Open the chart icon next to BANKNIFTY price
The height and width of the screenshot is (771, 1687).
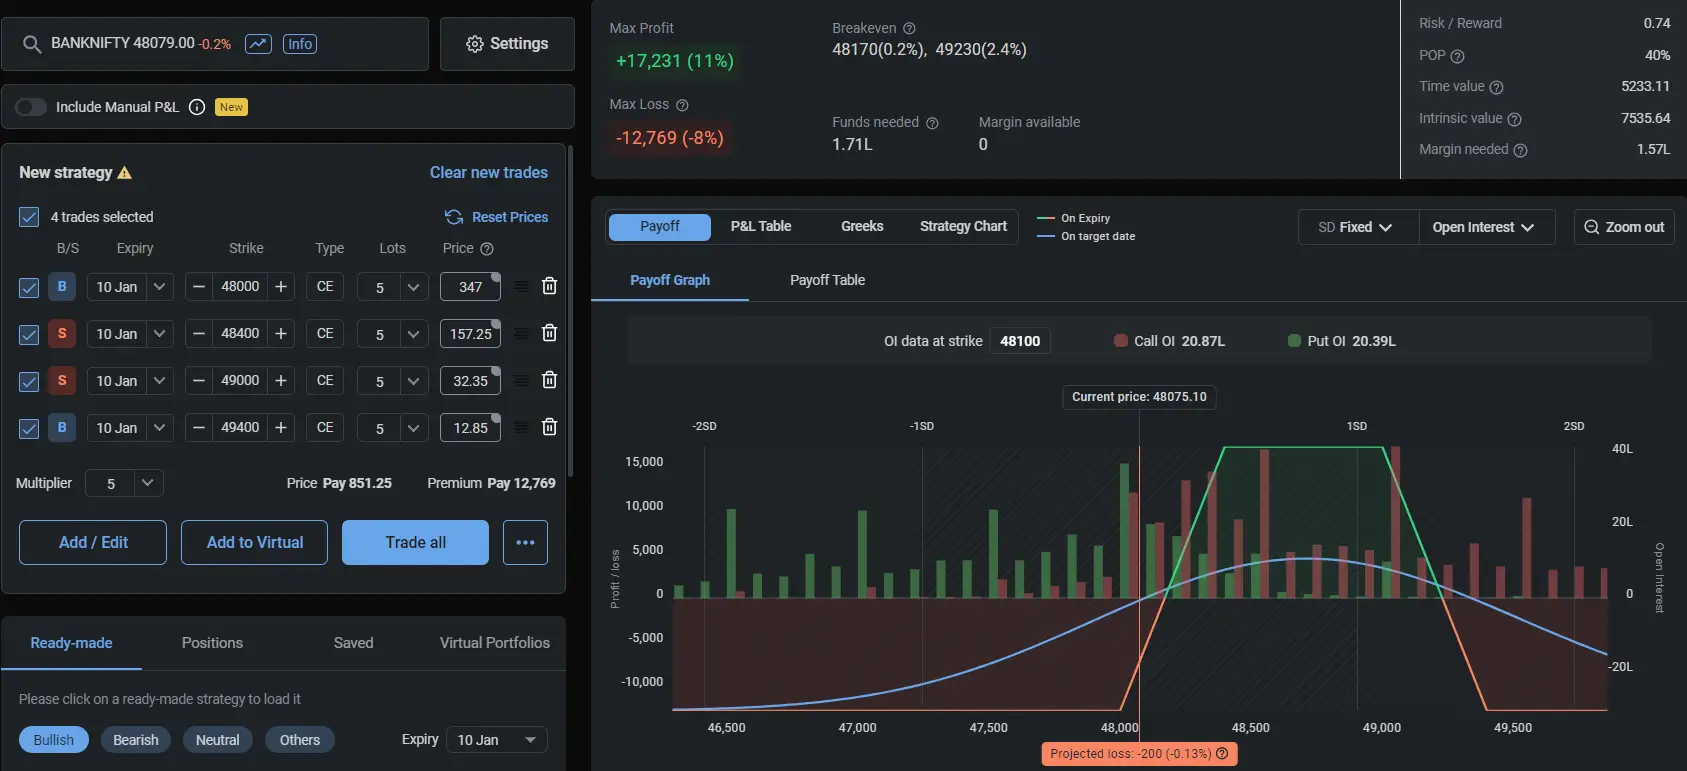click(x=258, y=44)
